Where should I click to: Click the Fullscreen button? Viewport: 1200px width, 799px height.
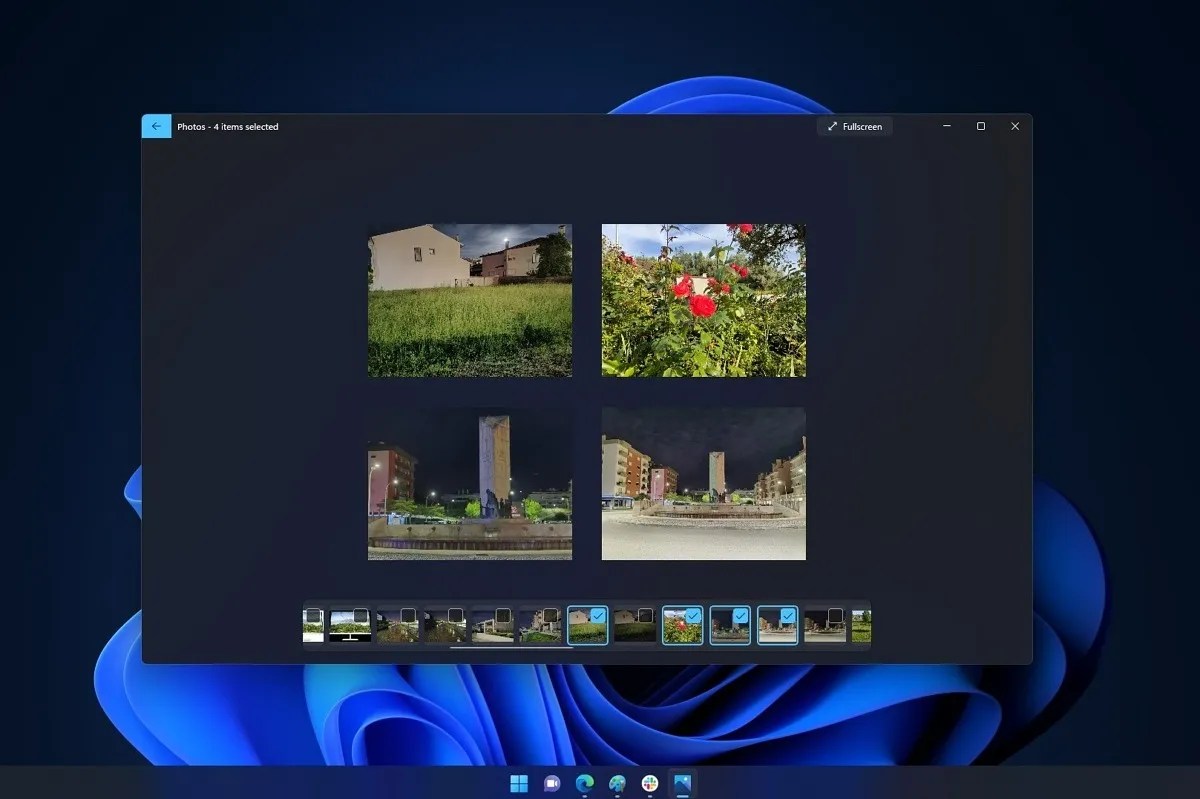855,126
